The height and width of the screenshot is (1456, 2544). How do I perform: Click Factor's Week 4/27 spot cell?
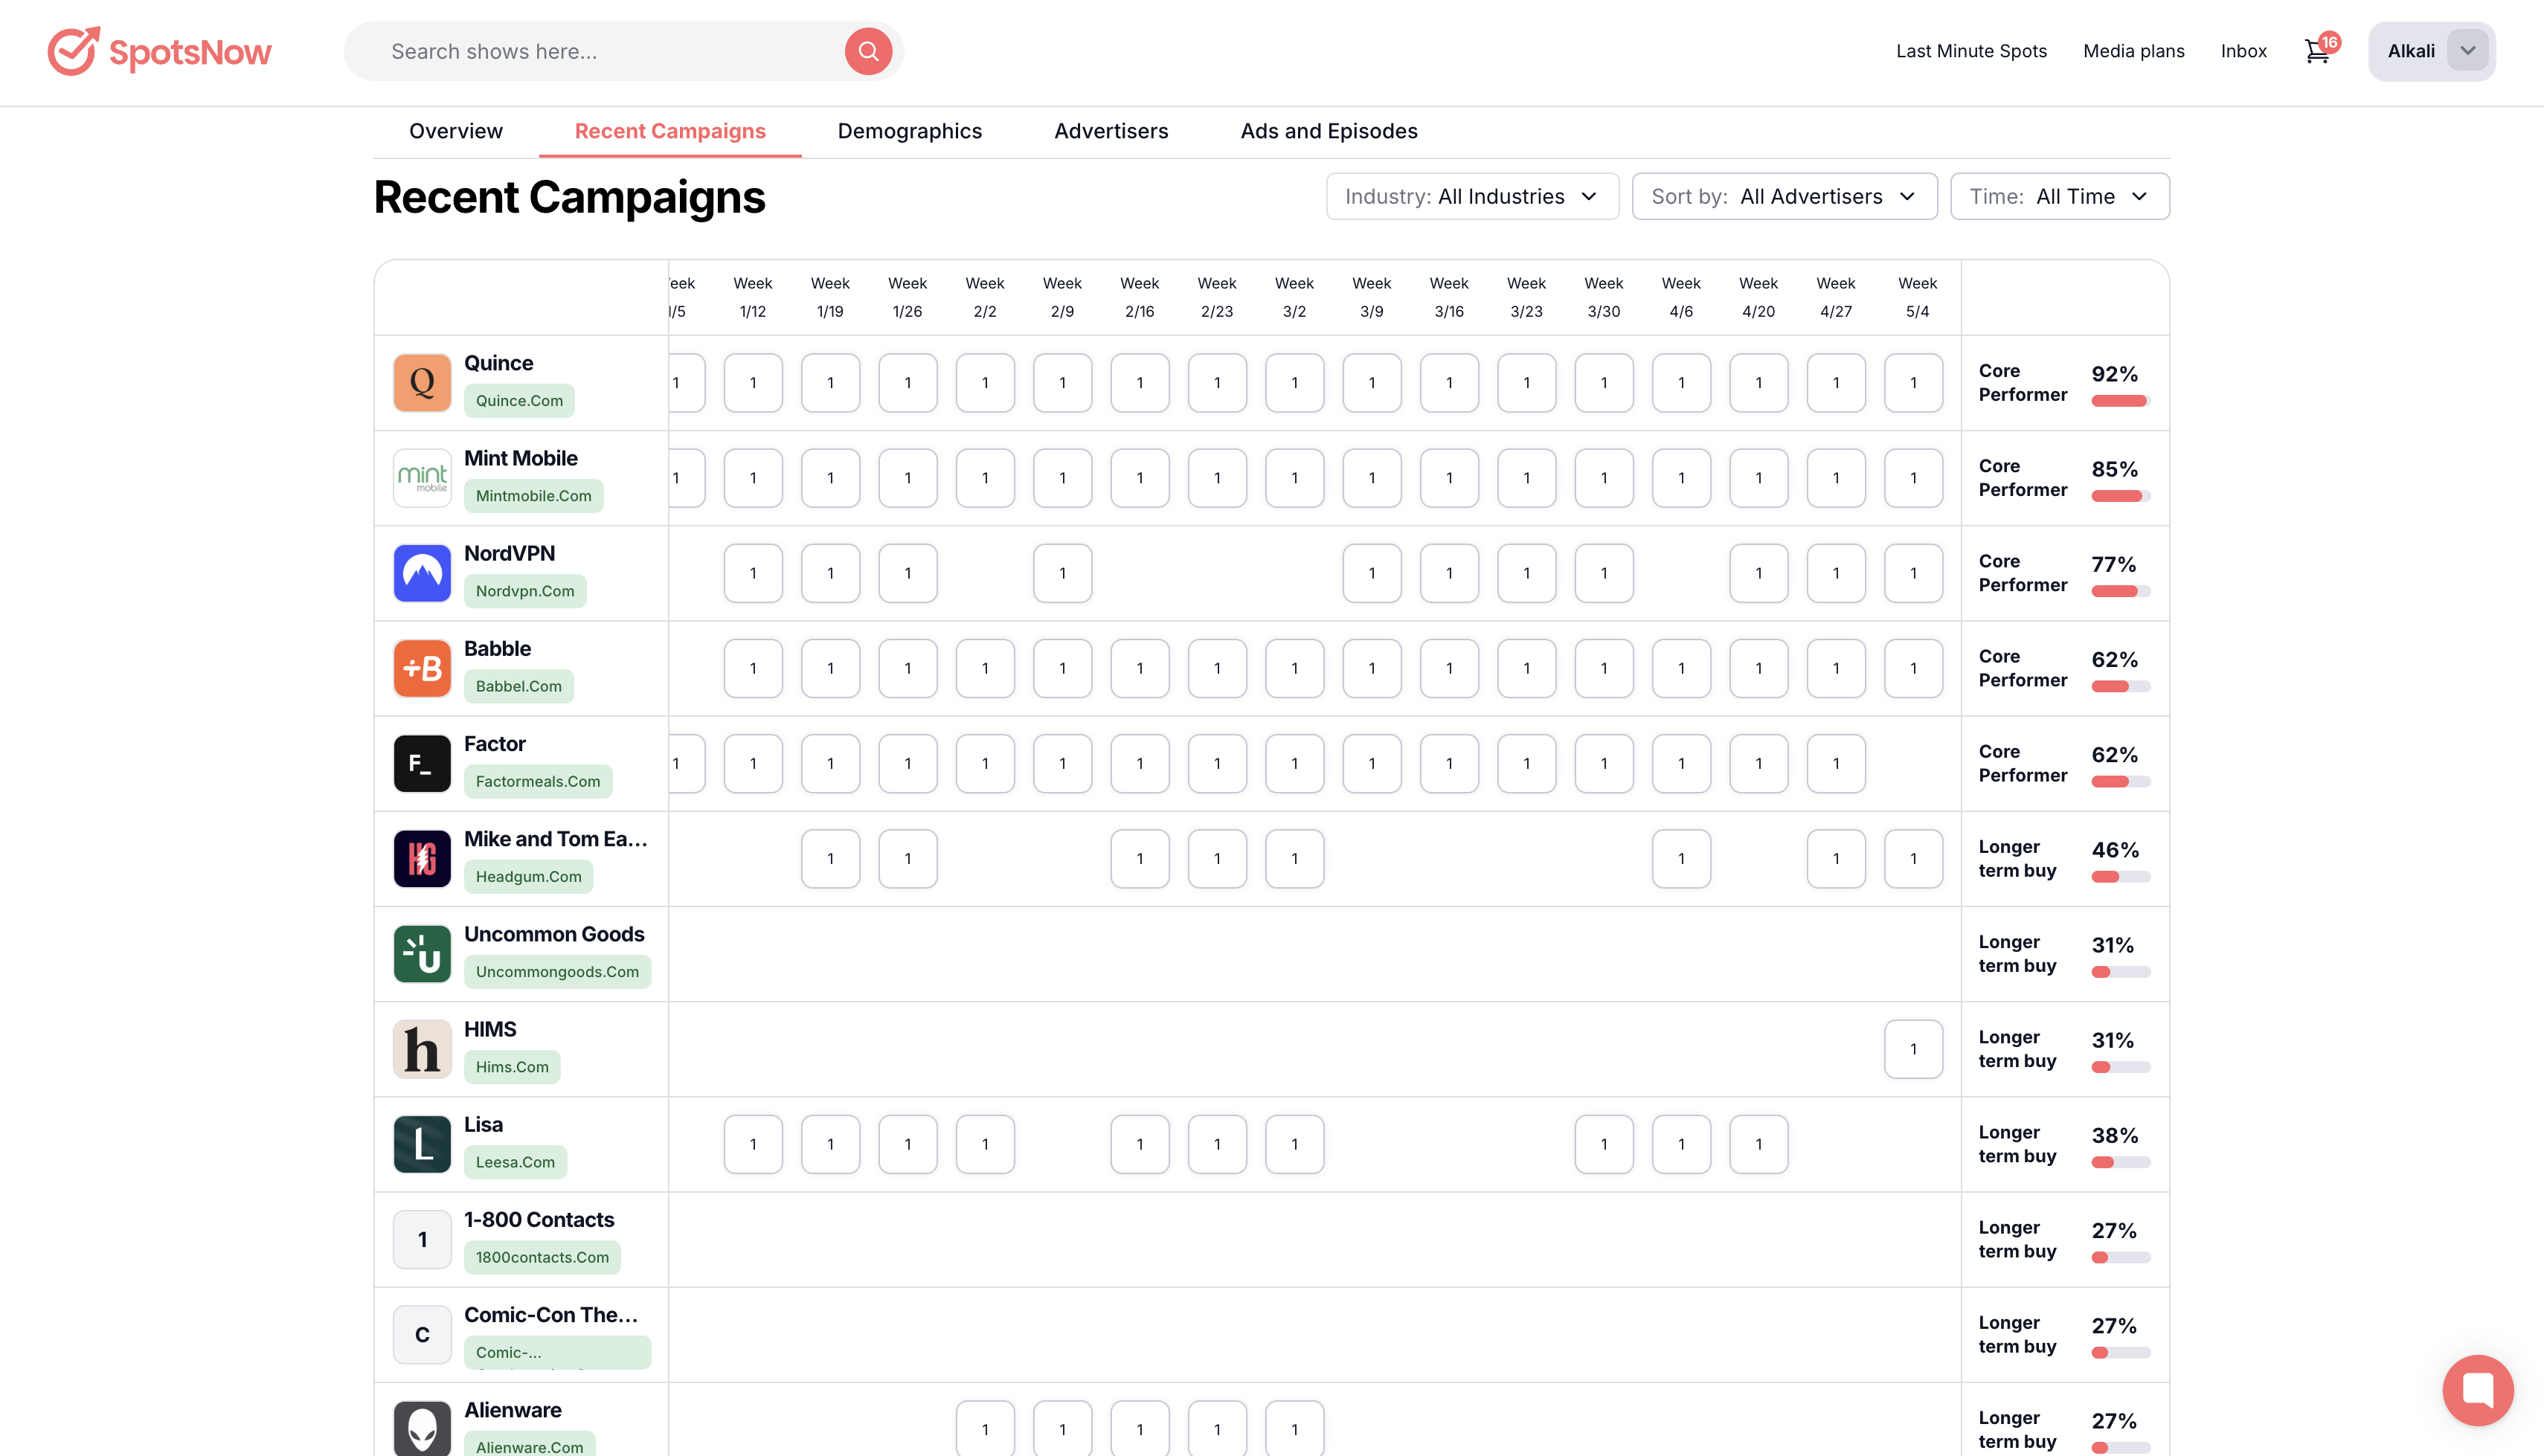tap(1836, 763)
